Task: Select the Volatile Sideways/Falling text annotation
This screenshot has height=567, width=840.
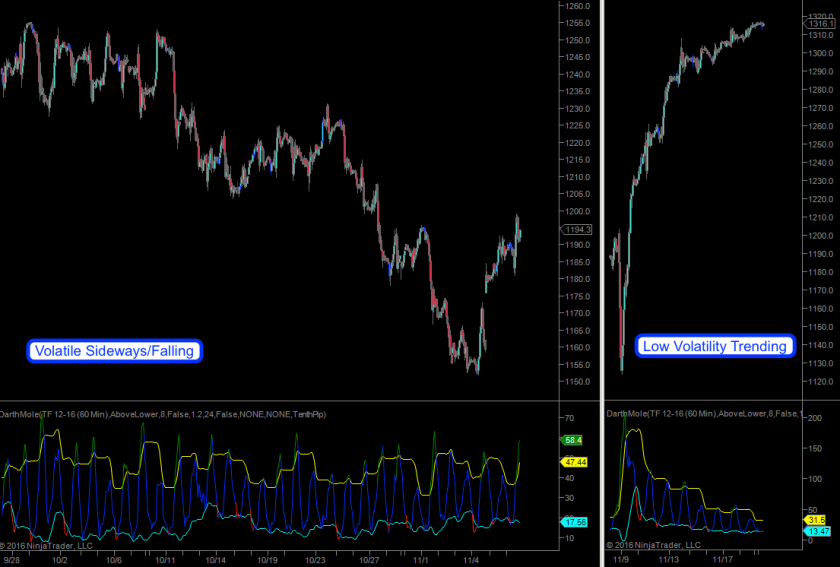Action: coord(115,351)
